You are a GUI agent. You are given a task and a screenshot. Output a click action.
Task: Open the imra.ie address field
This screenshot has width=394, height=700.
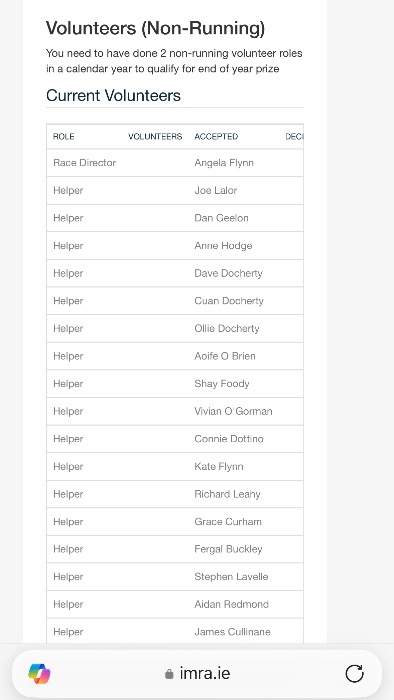[x=197, y=674]
